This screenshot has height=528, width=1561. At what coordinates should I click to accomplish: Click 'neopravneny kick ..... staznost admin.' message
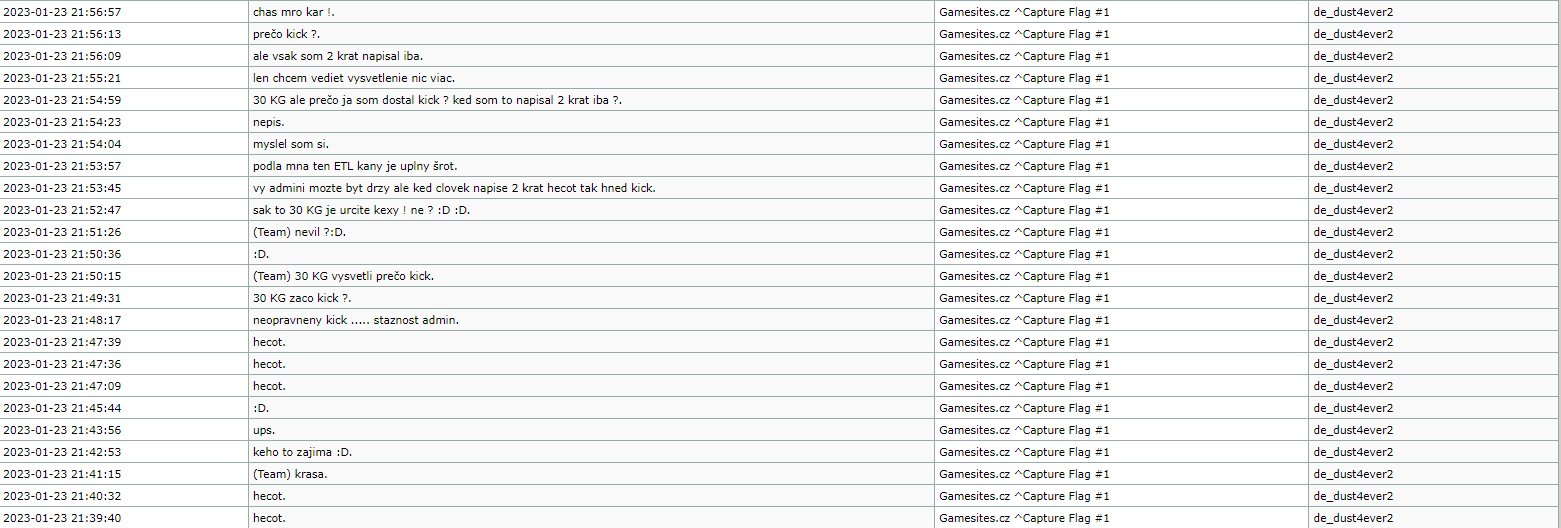(x=356, y=320)
